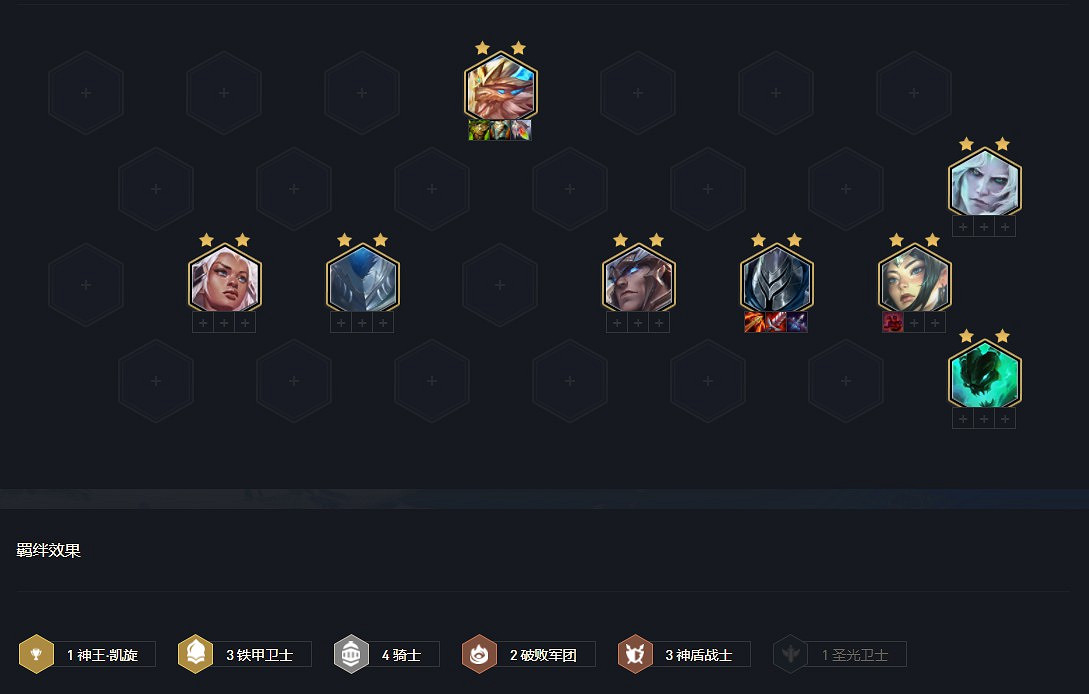Image resolution: width=1089 pixels, height=694 pixels.
Task: Open the 3 铁甲卫士 trait badge
Action: pos(244,654)
